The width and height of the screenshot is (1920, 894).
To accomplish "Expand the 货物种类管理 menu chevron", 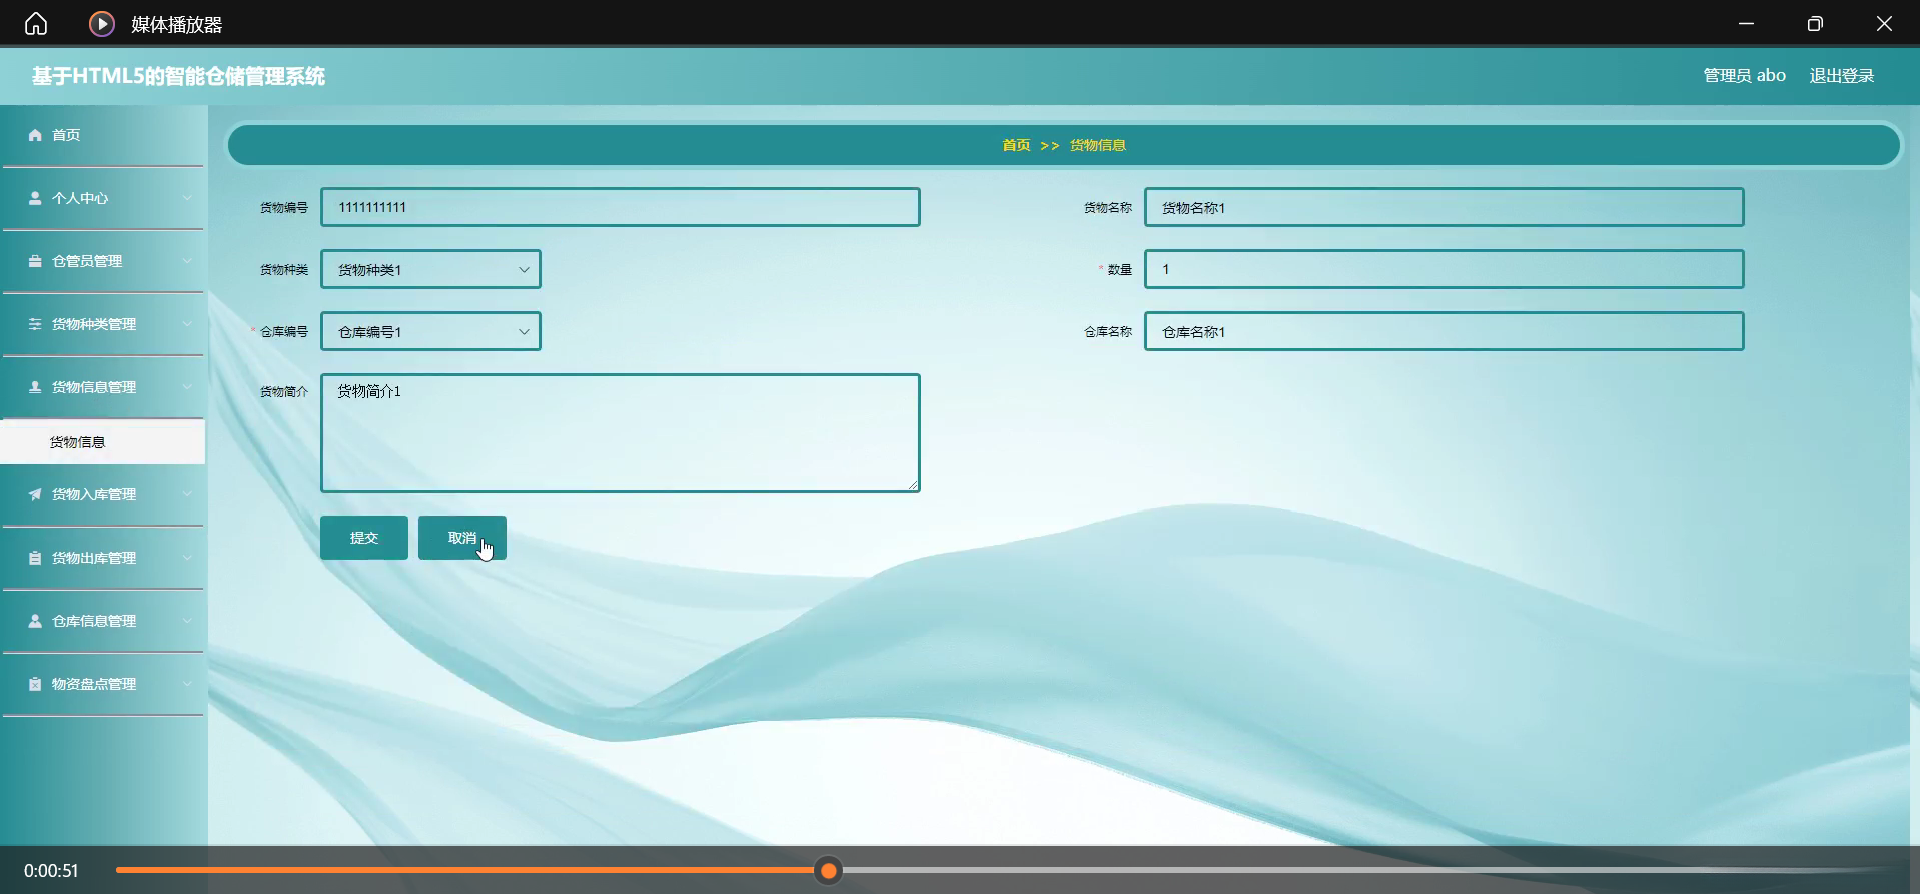I will pyautogui.click(x=187, y=324).
